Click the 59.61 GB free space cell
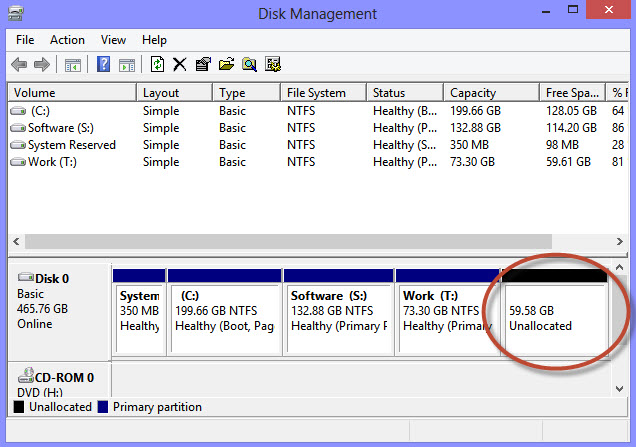This screenshot has width=636, height=447. point(568,162)
